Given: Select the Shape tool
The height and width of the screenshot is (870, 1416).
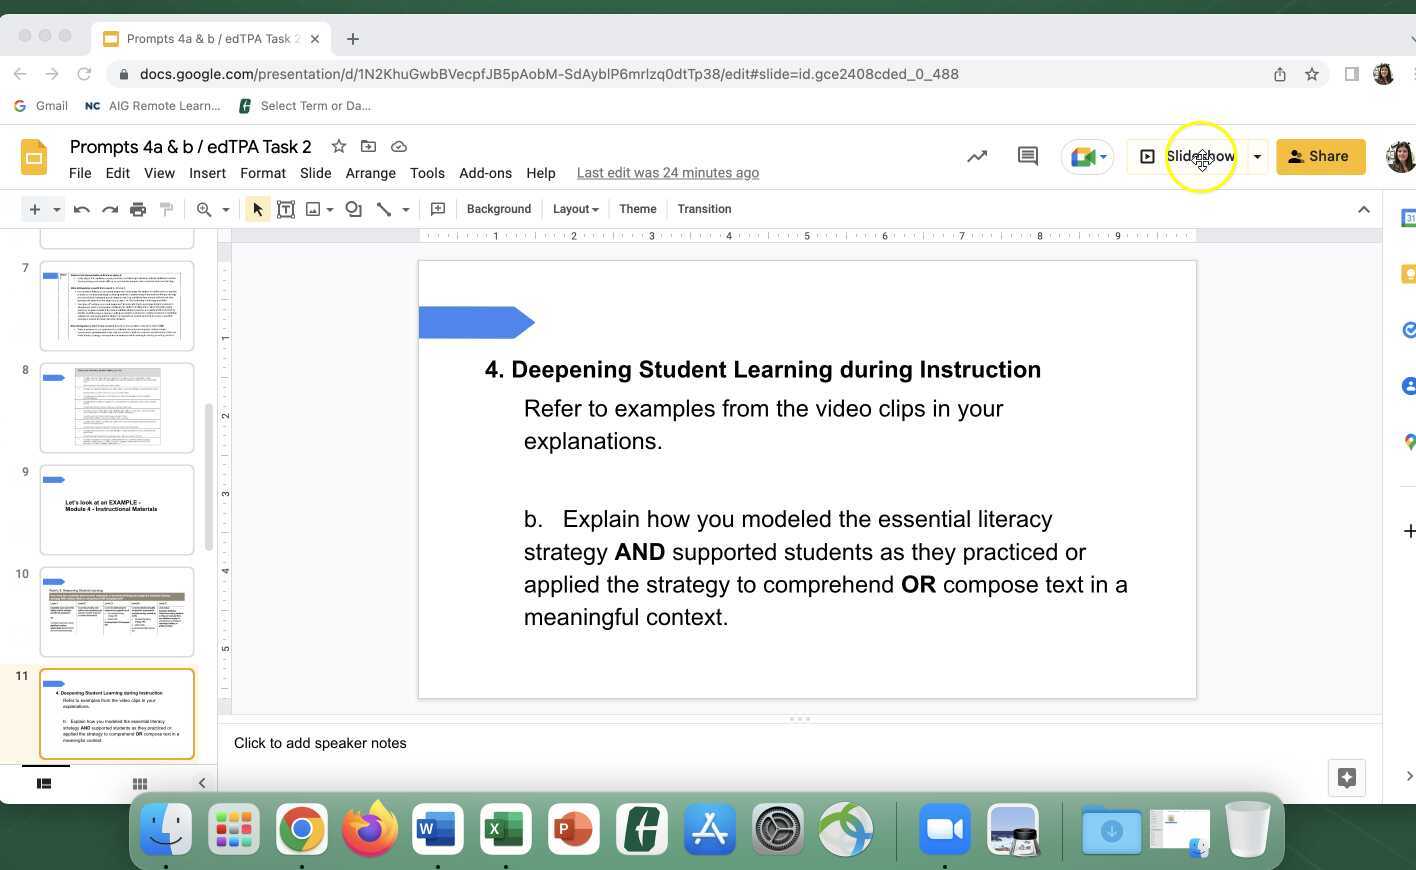Looking at the screenshot, I should coord(352,209).
